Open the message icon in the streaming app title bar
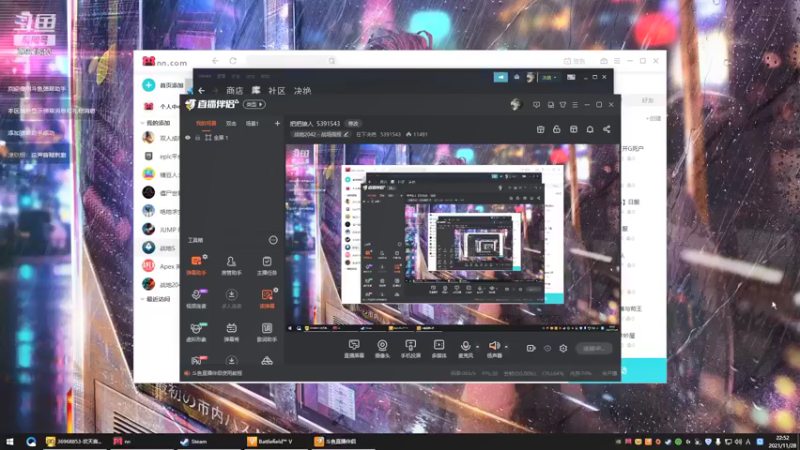The height and width of the screenshot is (450, 800). point(536,105)
